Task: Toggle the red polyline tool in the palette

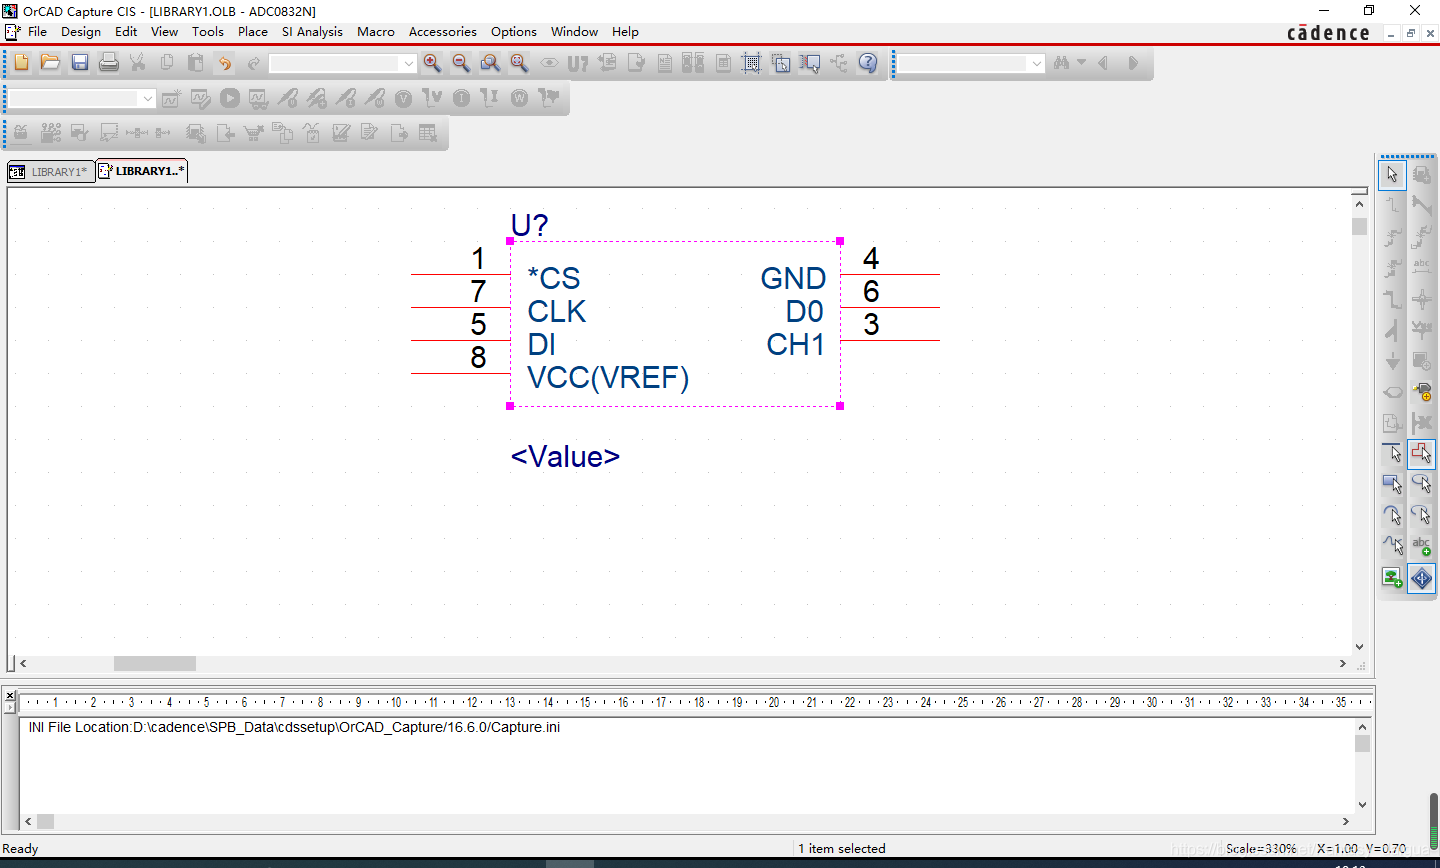Action: point(1421,453)
